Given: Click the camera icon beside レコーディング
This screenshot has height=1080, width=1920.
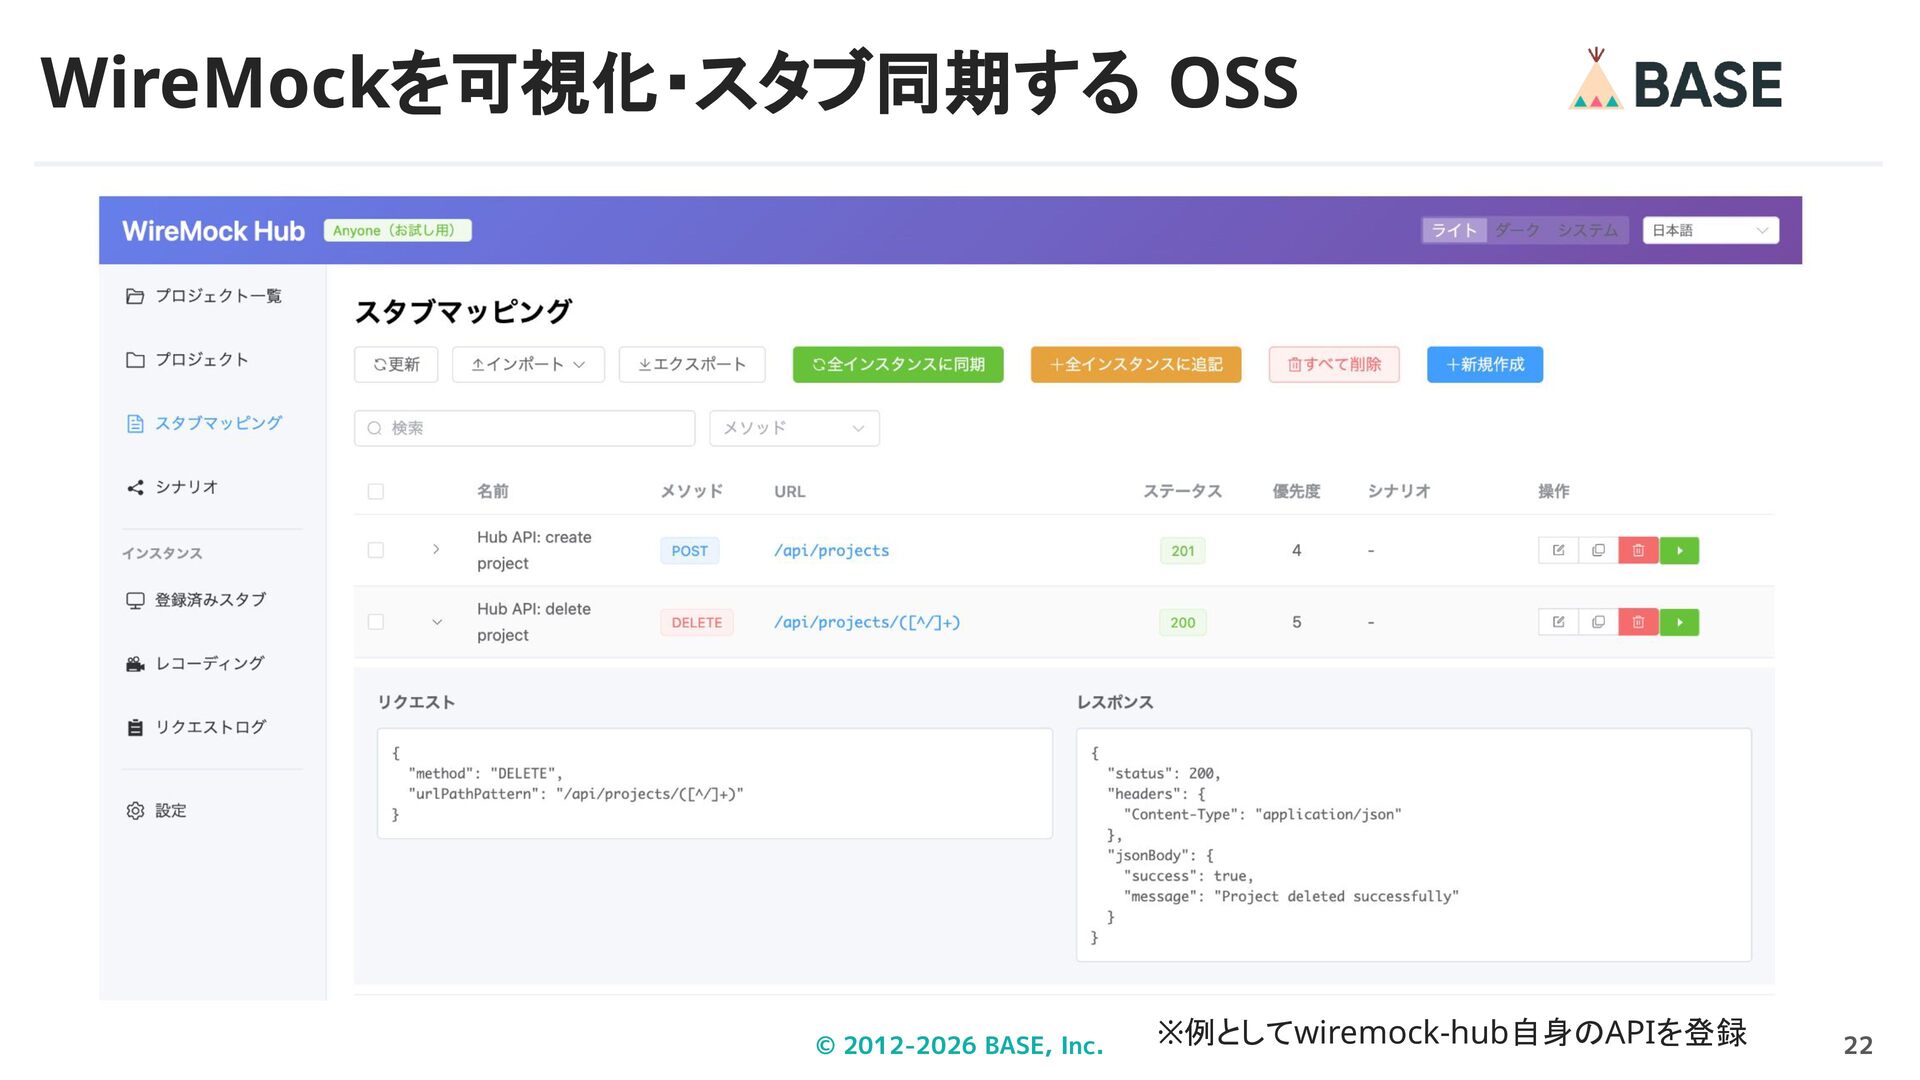Looking at the screenshot, I should (x=135, y=664).
